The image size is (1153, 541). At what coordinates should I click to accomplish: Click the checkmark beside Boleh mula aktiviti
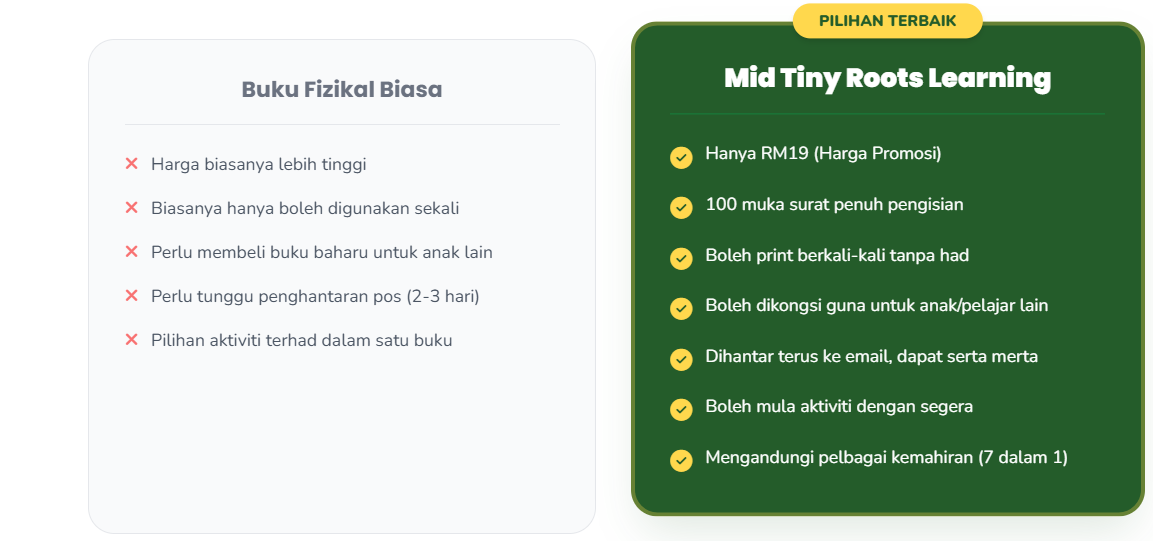(681, 410)
